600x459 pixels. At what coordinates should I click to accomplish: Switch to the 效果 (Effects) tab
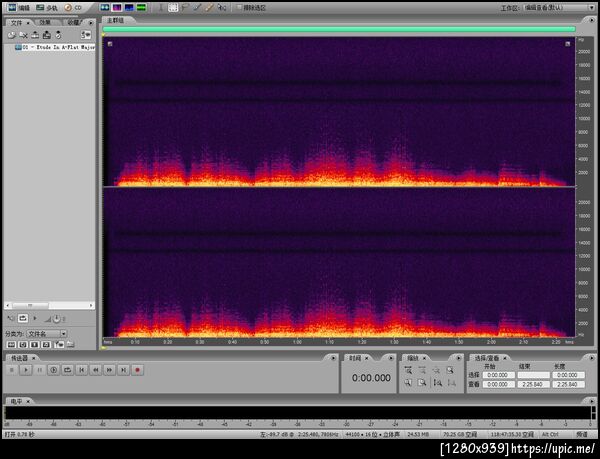point(45,23)
